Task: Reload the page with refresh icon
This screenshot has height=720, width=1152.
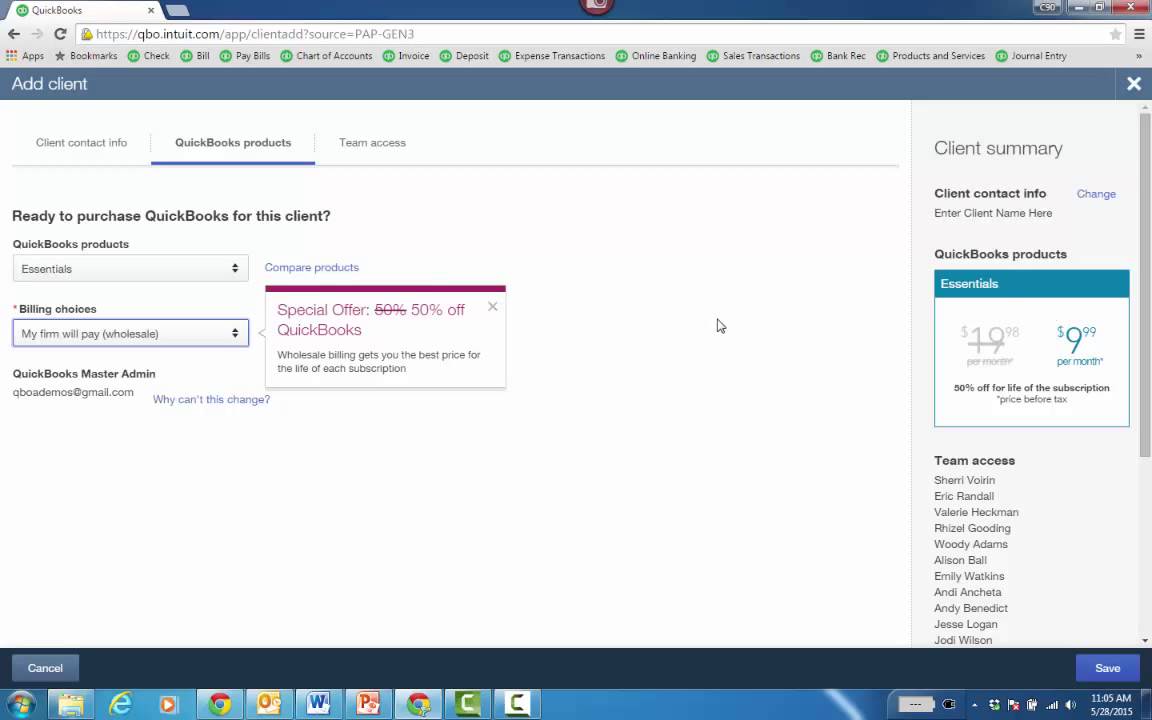Action: tap(60, 34)
